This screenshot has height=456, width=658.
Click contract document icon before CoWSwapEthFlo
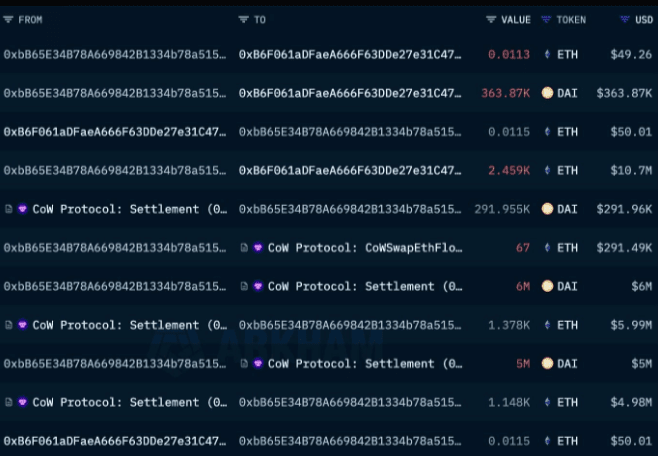pos(244,248)
